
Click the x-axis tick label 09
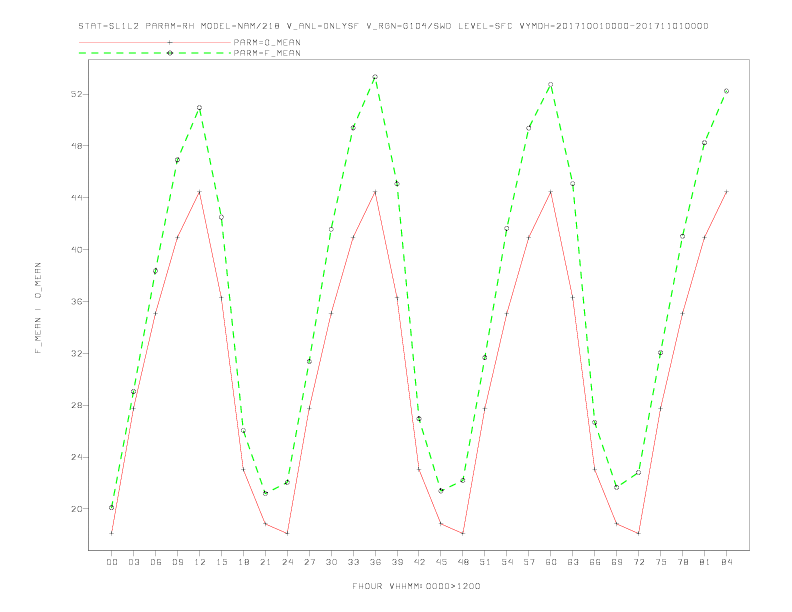[x=177, y=562]
